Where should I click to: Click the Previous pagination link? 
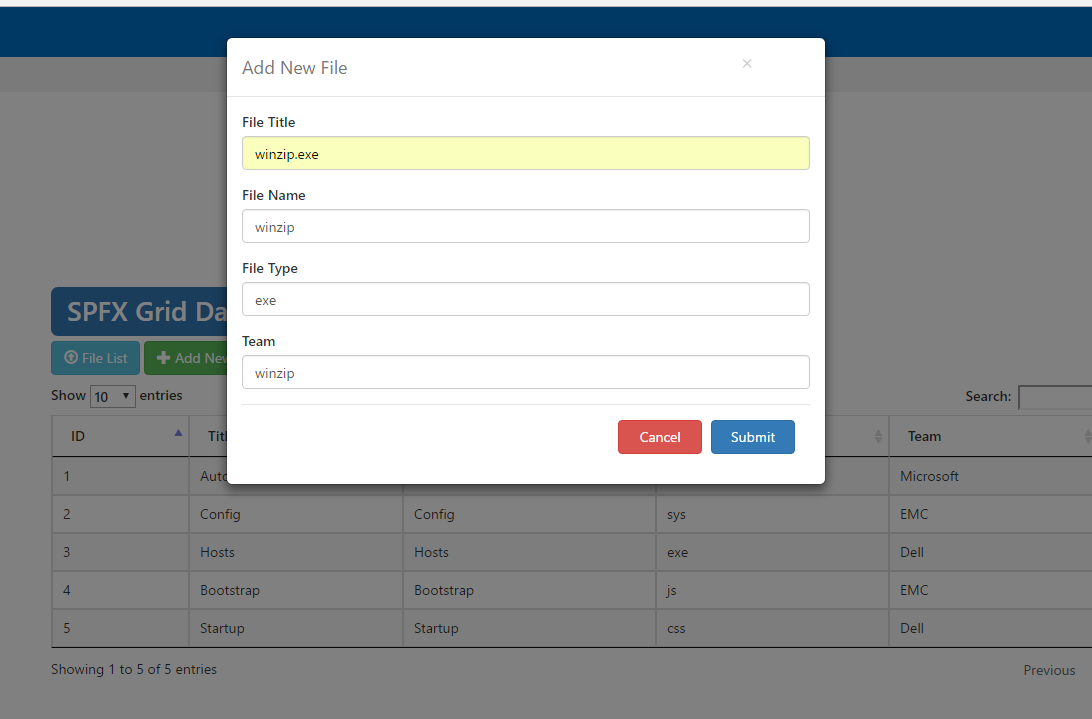click(1049, 669)
